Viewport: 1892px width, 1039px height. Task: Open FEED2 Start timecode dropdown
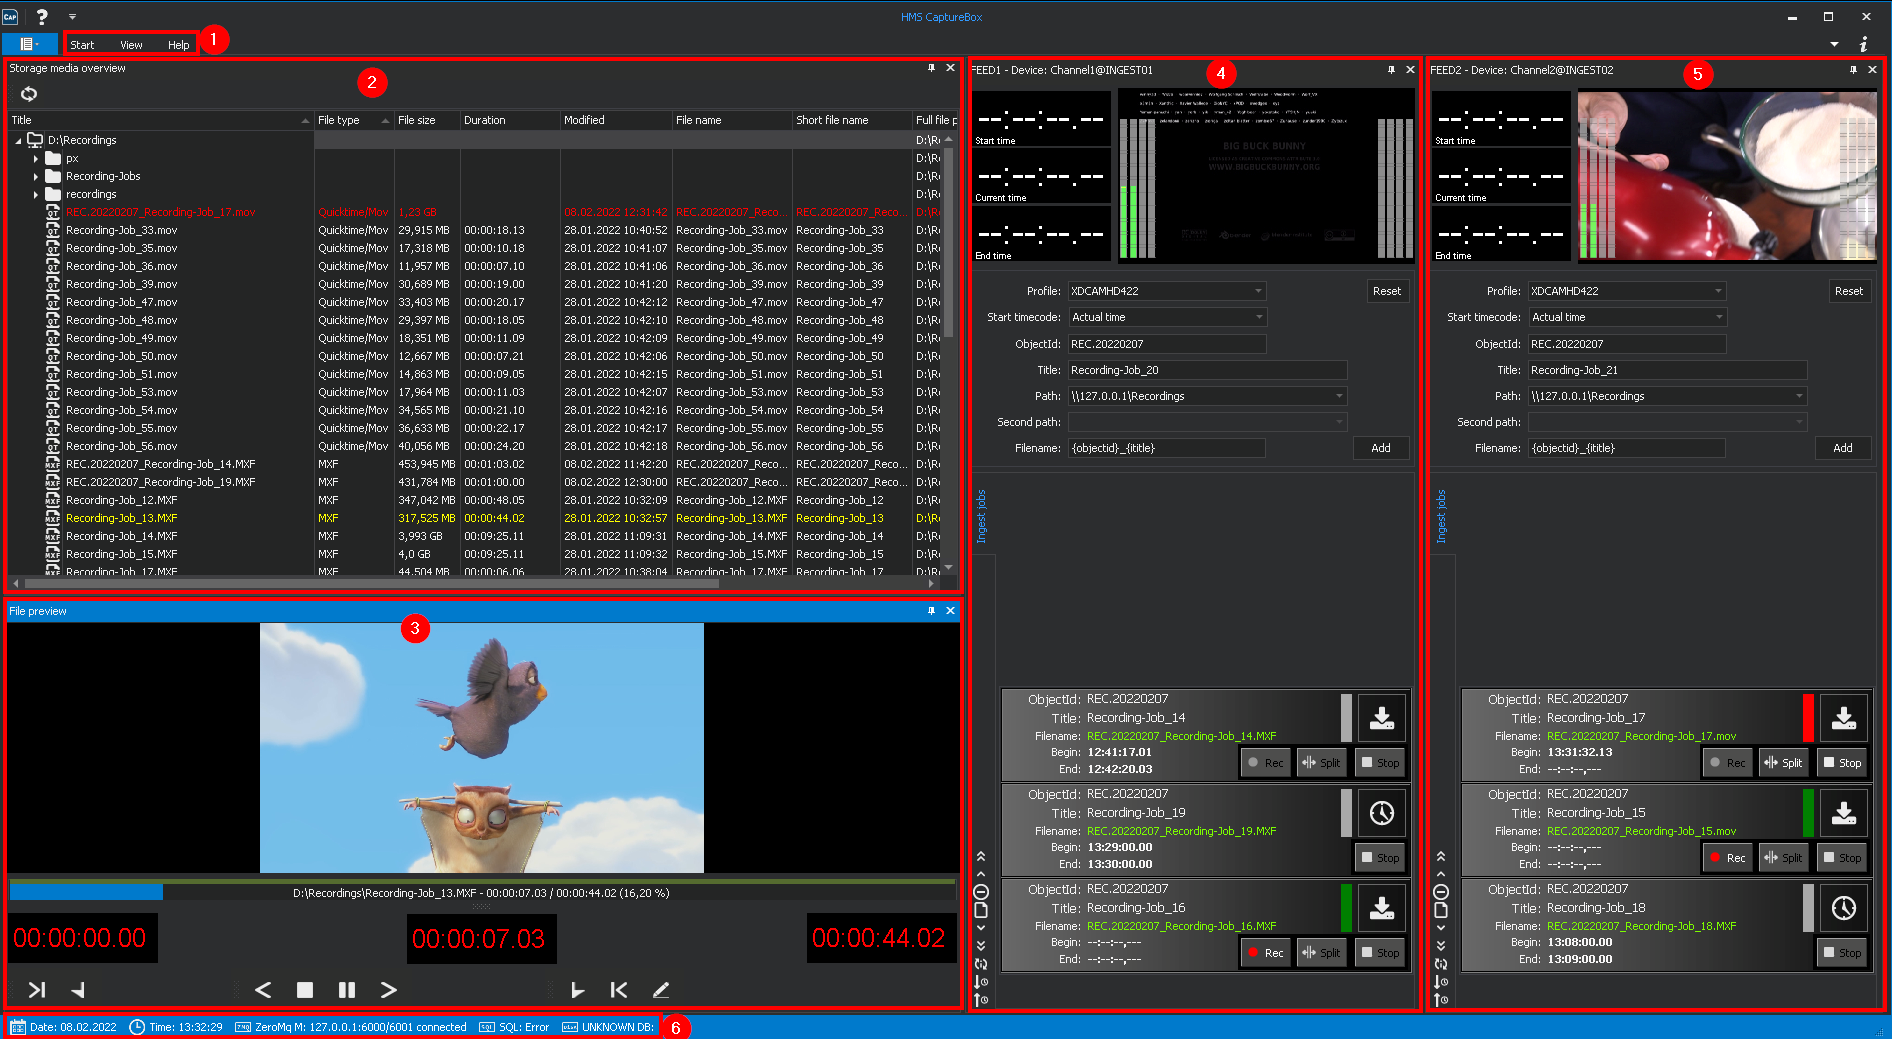tap(1718, 317)
